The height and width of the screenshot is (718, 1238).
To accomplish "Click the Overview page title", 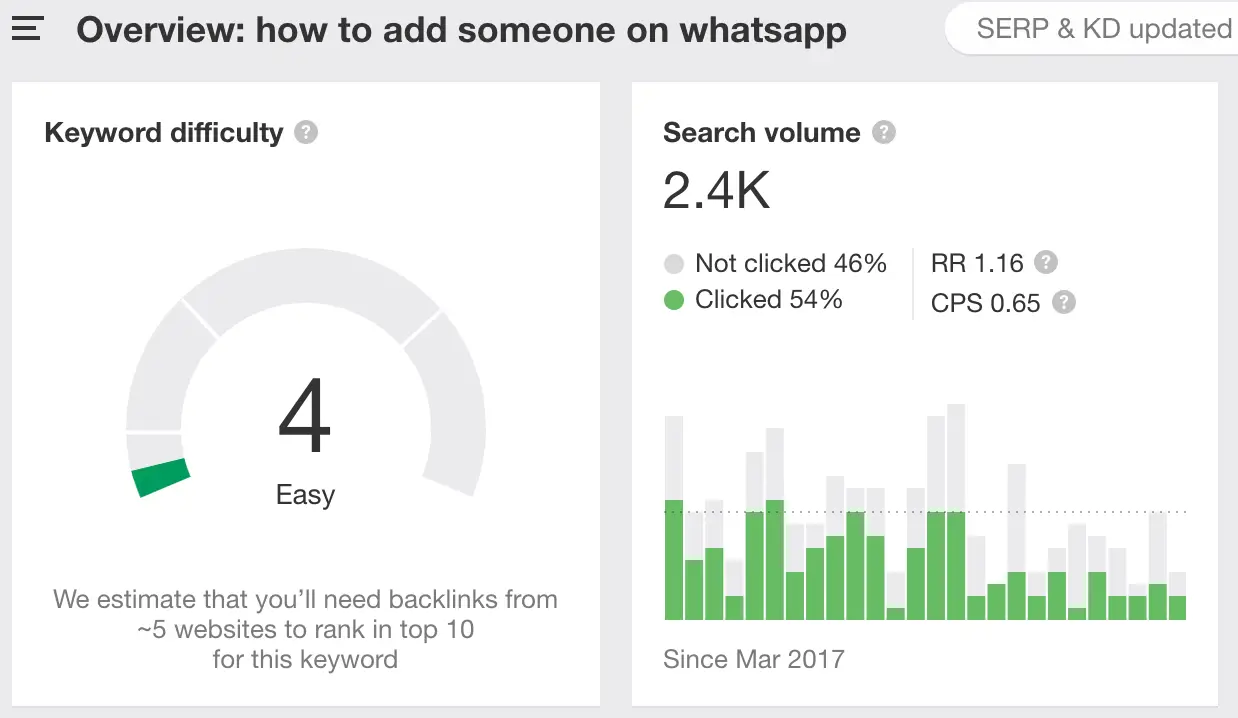I will click(461, 30).
